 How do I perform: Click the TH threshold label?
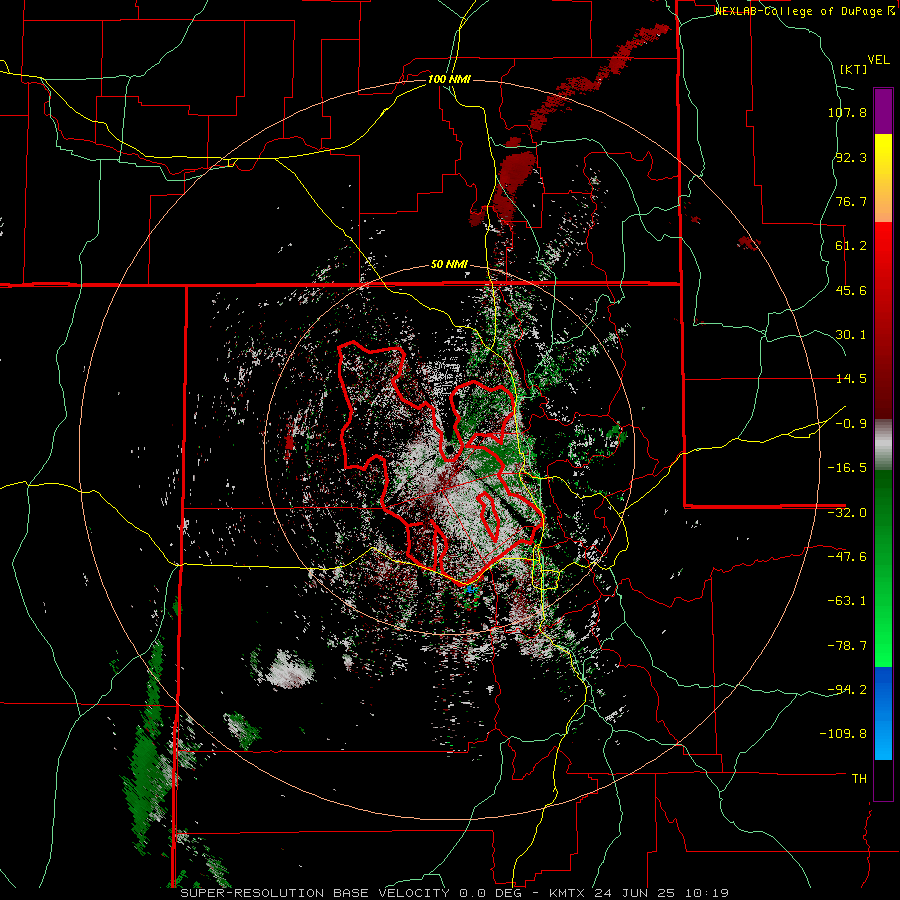[x=859, y=779]
